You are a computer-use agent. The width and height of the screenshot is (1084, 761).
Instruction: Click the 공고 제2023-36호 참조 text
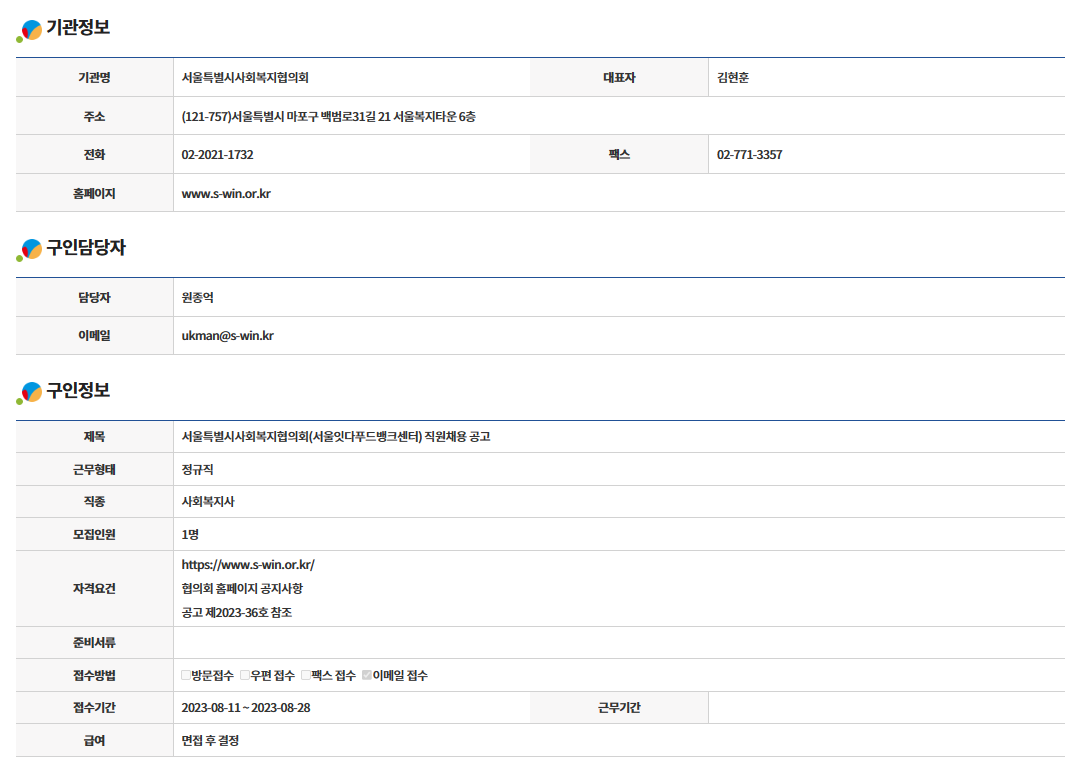pos(237,612)
